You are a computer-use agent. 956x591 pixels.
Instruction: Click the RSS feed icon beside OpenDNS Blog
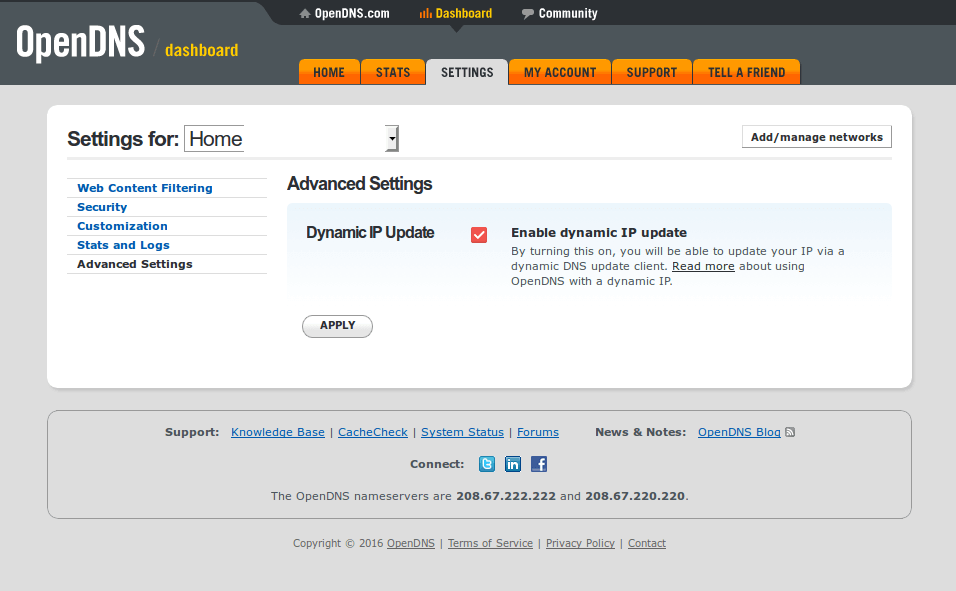click(790, 432)
